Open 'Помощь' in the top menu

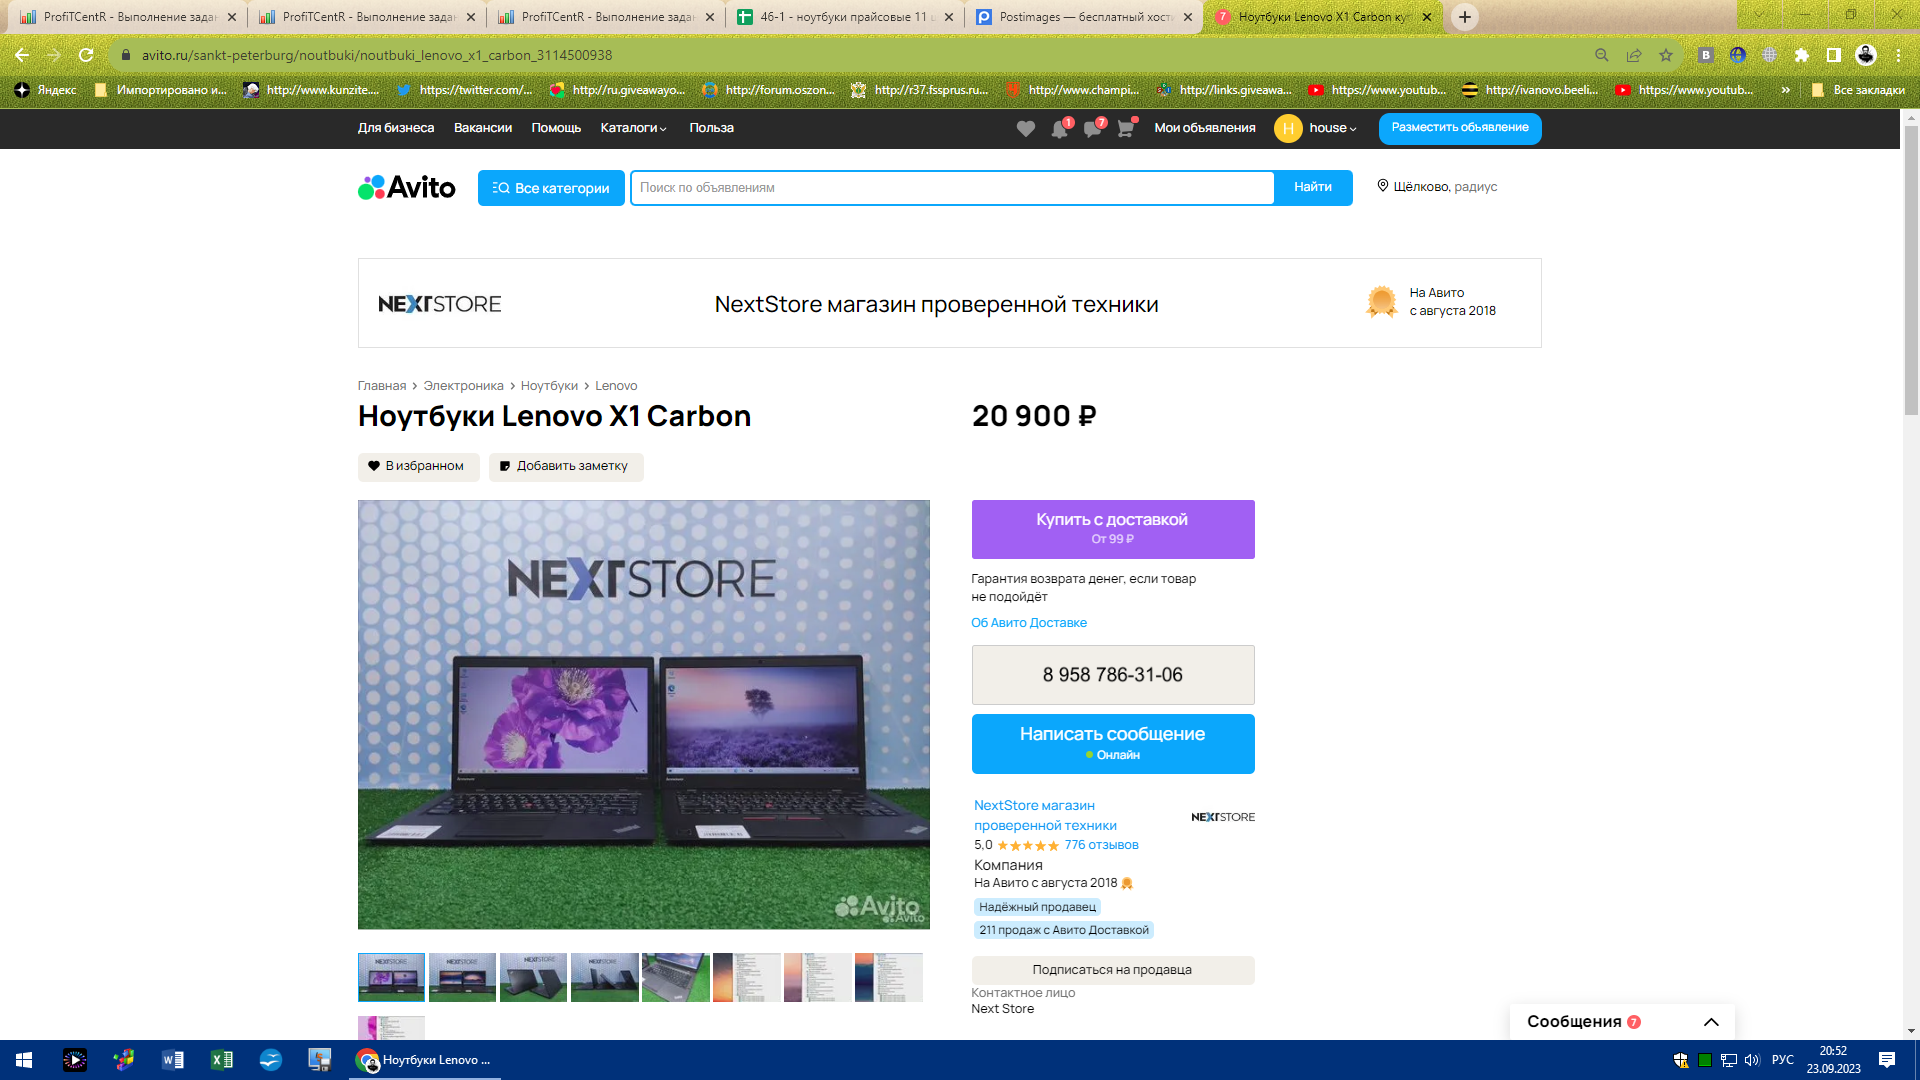click(556, 128)
